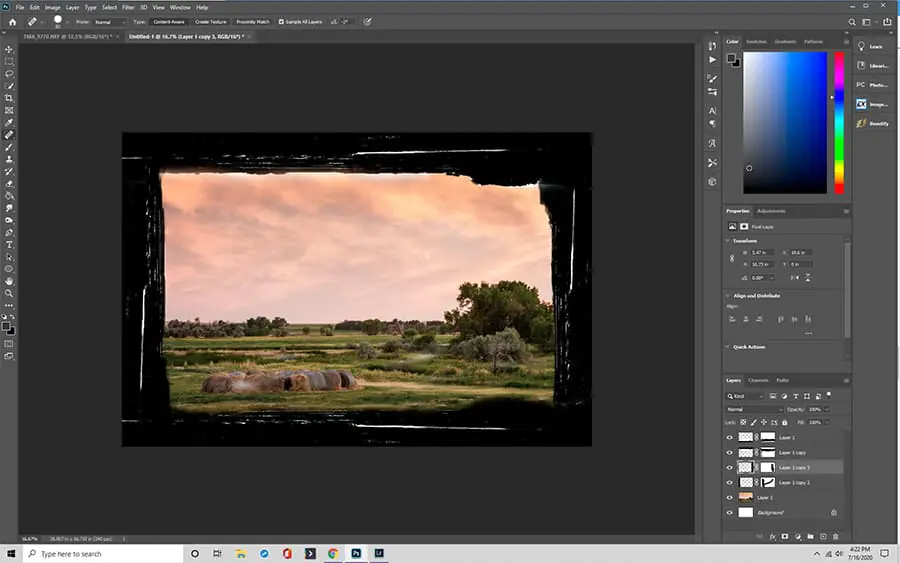The height and width of the screenshot is (563, 900).
Task: Select the Hand tool
Action: (9, 281)
